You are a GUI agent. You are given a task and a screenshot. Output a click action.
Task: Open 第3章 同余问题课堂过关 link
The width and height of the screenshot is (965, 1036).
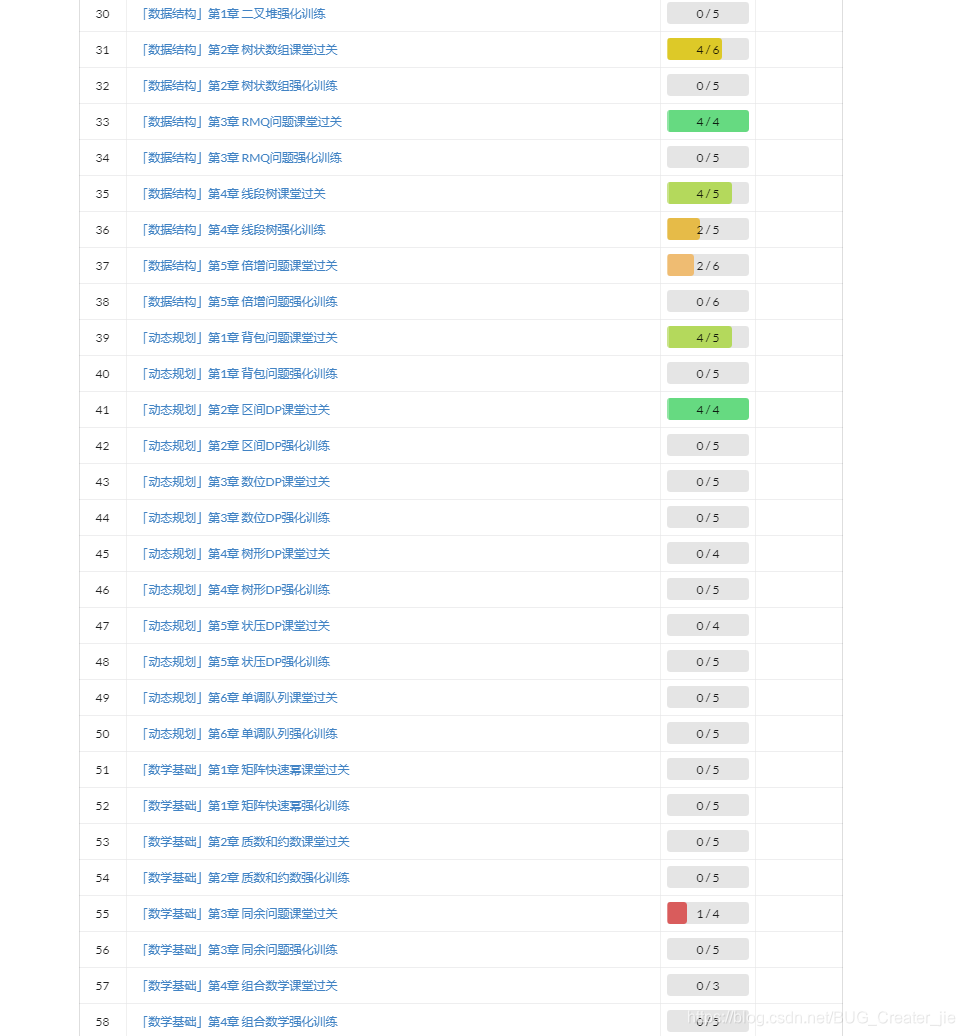(x=240, y=914)
